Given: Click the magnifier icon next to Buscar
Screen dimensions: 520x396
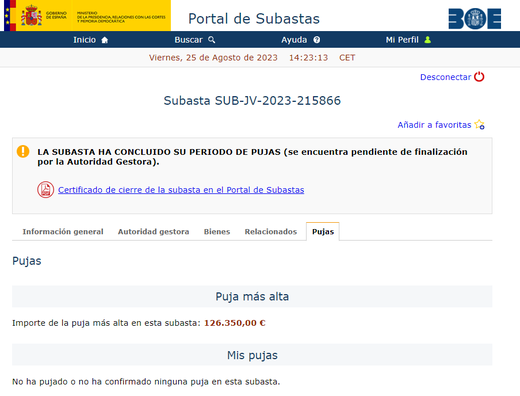Looking at the screenshot, I should tap(212, 40).
